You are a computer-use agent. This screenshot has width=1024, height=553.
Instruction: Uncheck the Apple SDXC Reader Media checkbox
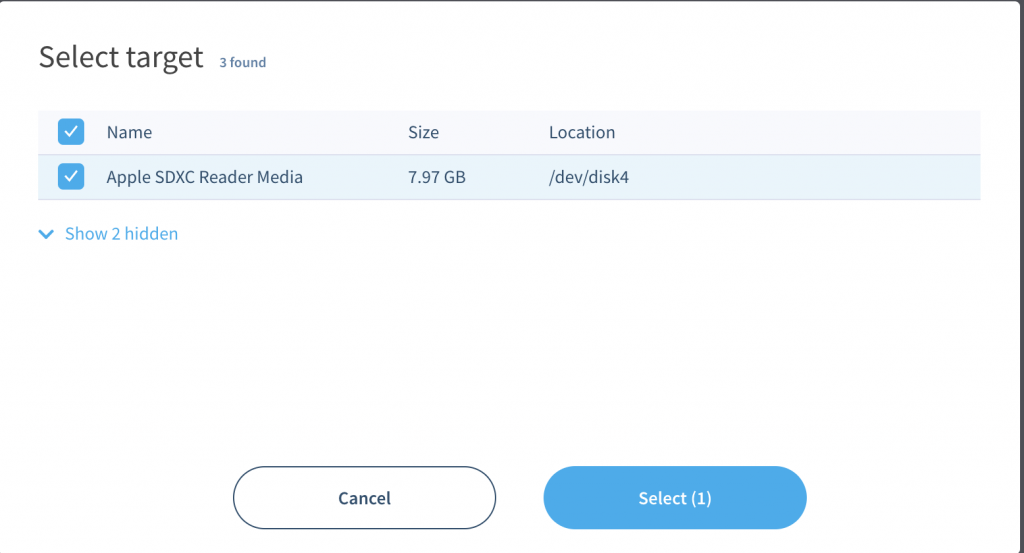pyautogui.click(x=71, y=176)
